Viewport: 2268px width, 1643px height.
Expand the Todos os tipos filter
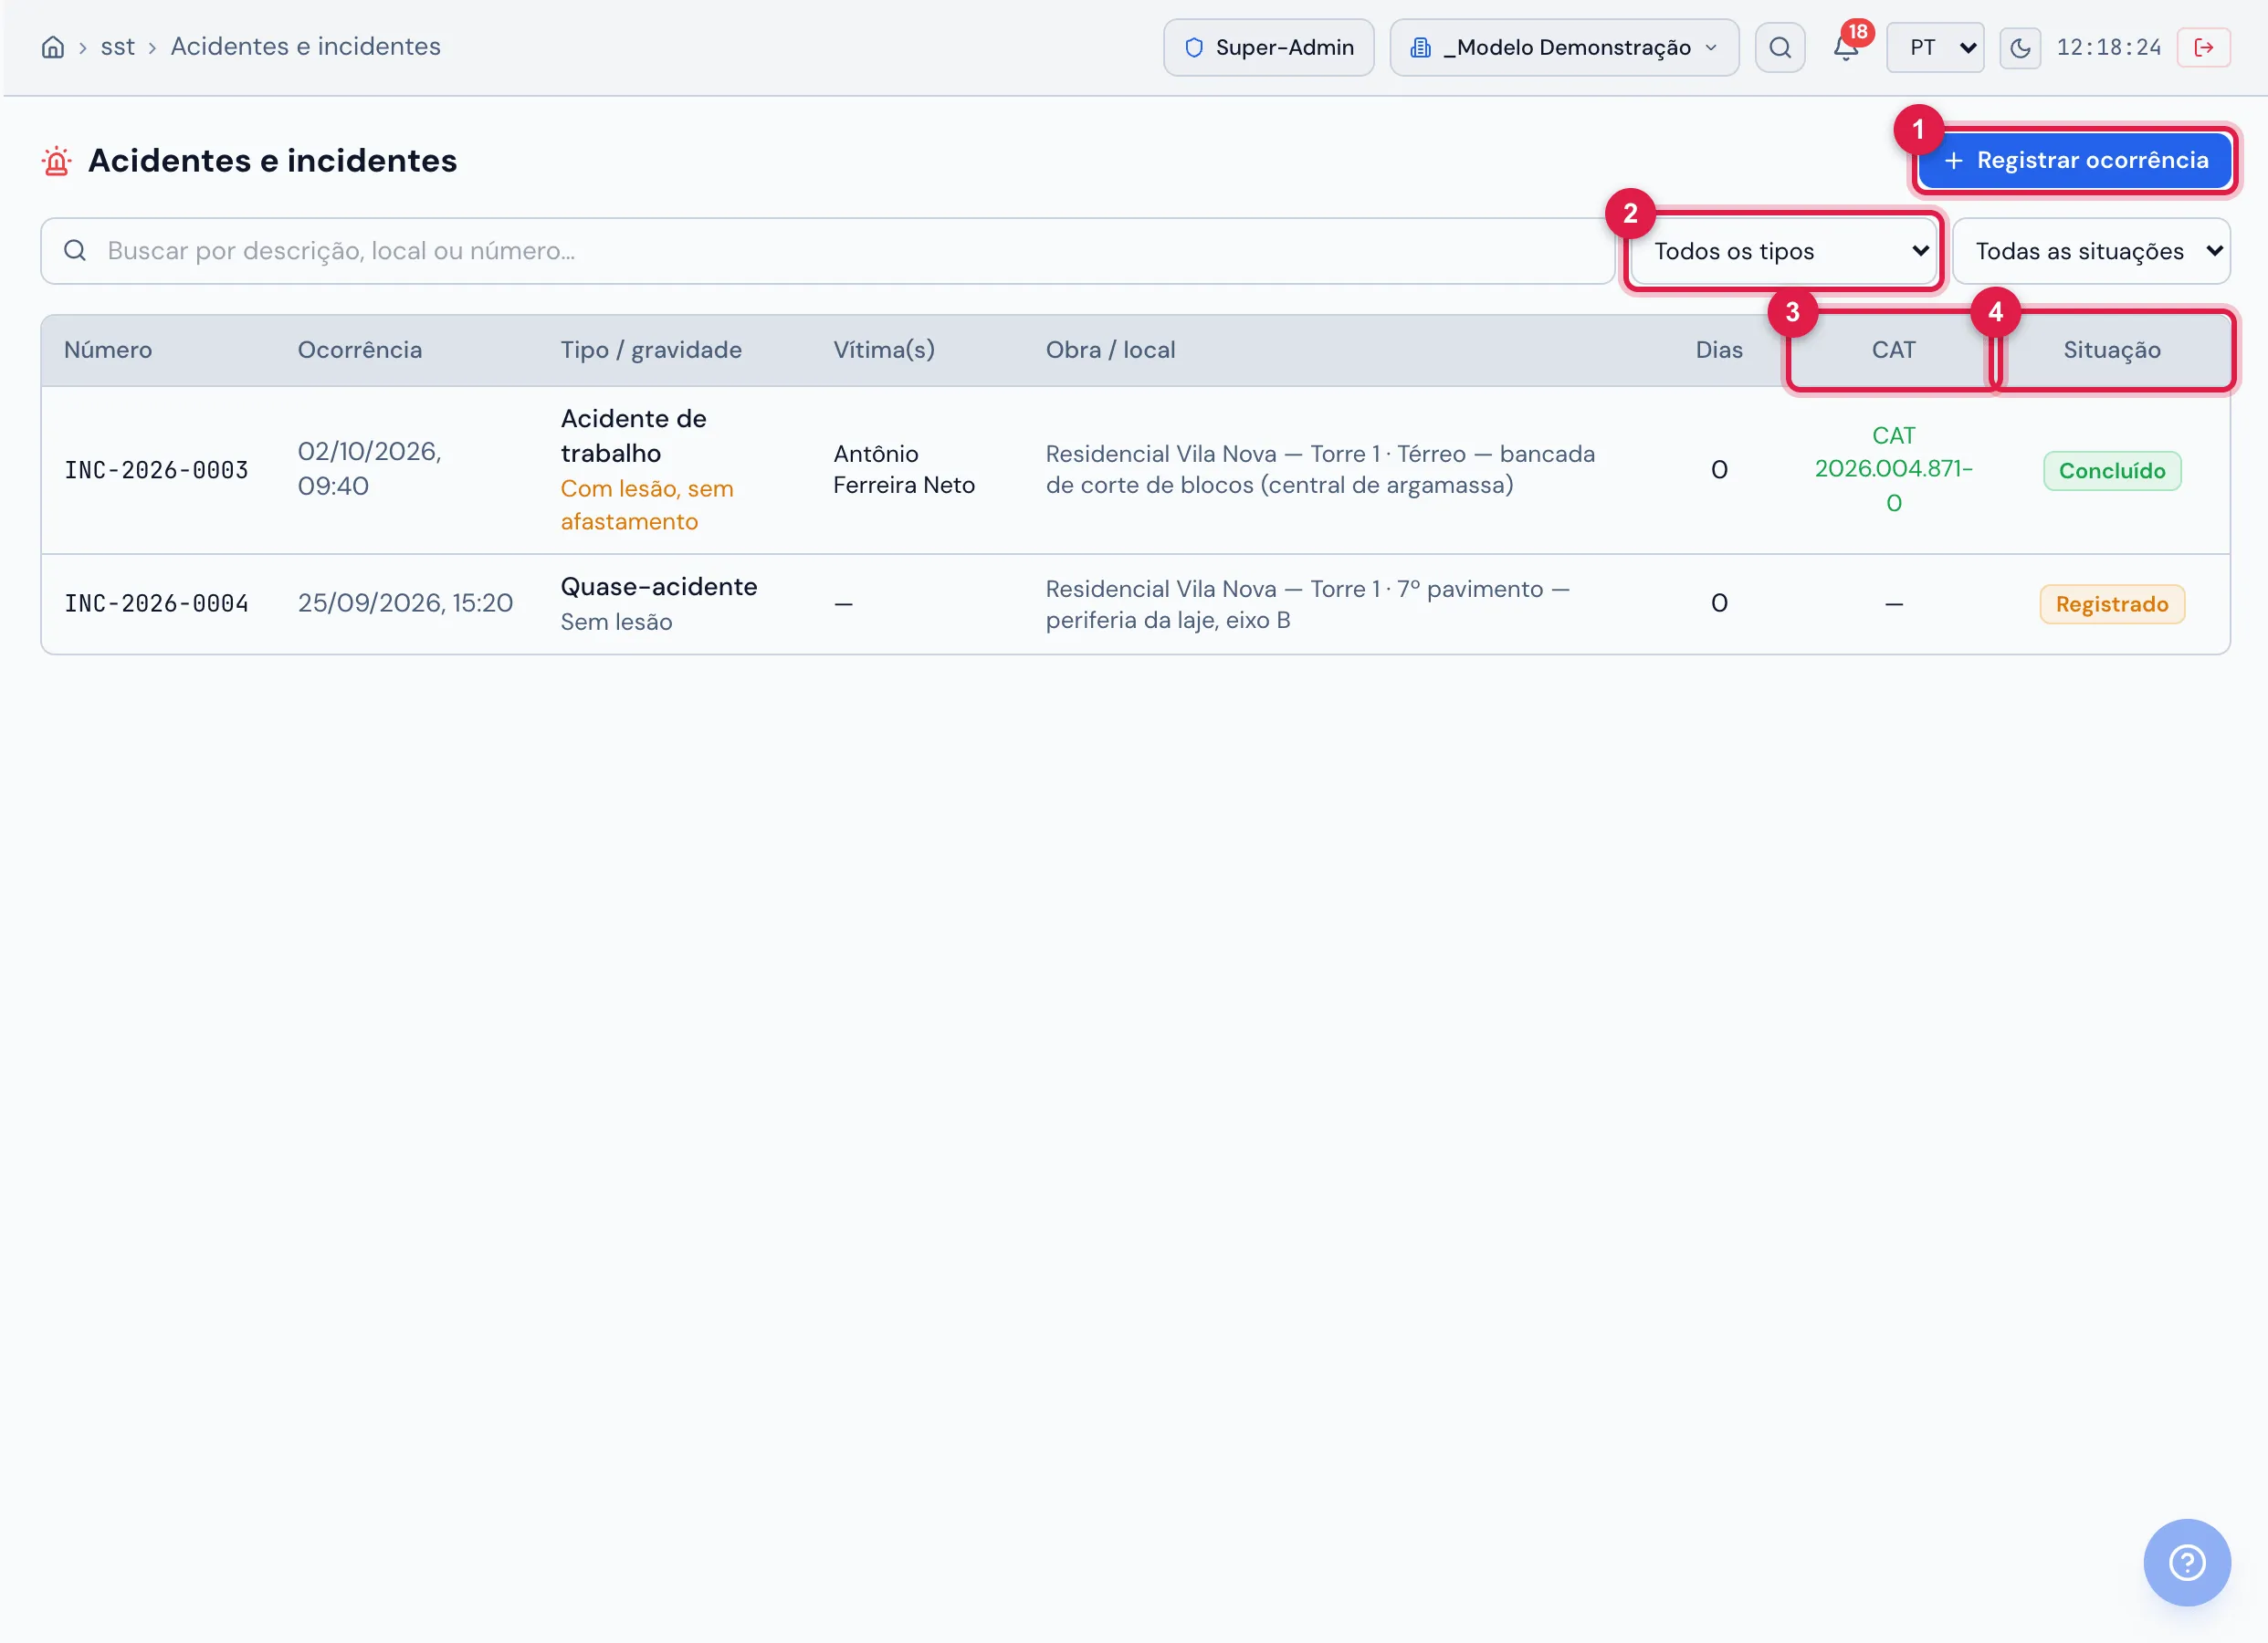click(1785, 251)
